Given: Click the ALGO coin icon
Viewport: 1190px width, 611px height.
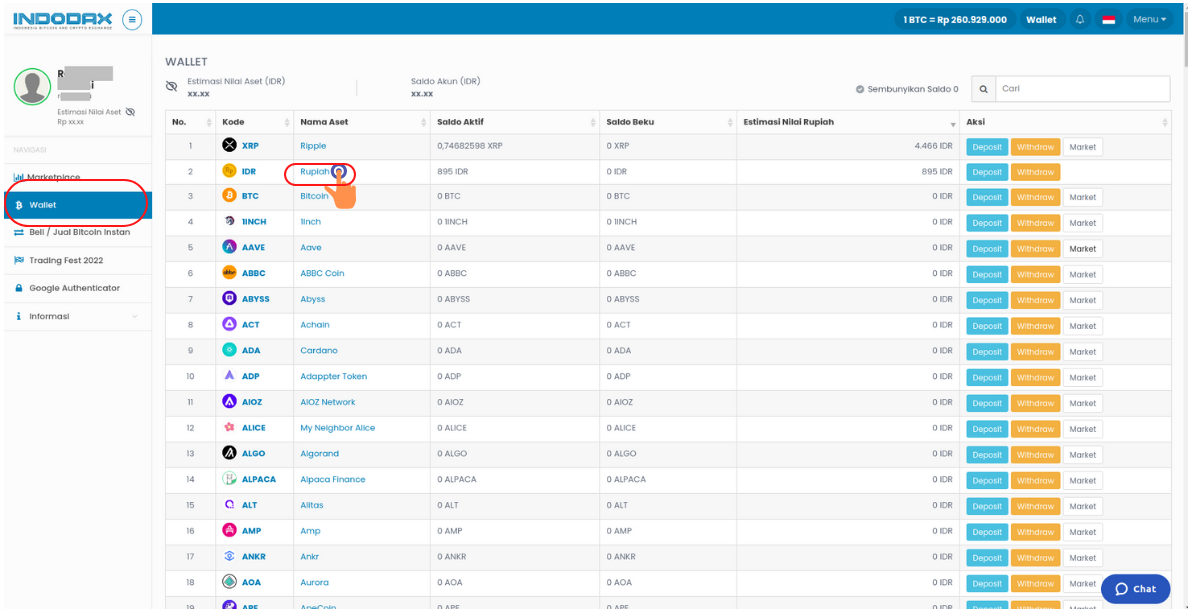Looking at the screenshot, I should pos(229,453).
